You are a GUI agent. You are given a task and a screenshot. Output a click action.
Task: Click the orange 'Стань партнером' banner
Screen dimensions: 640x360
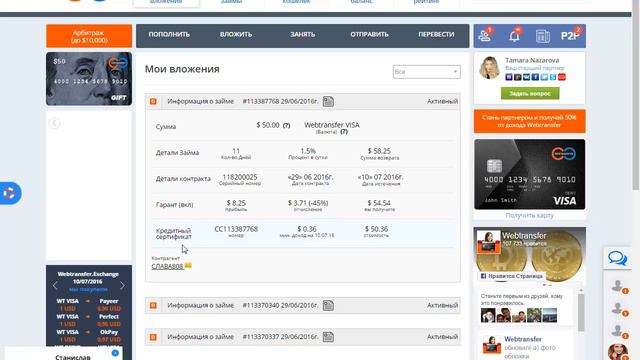click(x=530, y=121)
